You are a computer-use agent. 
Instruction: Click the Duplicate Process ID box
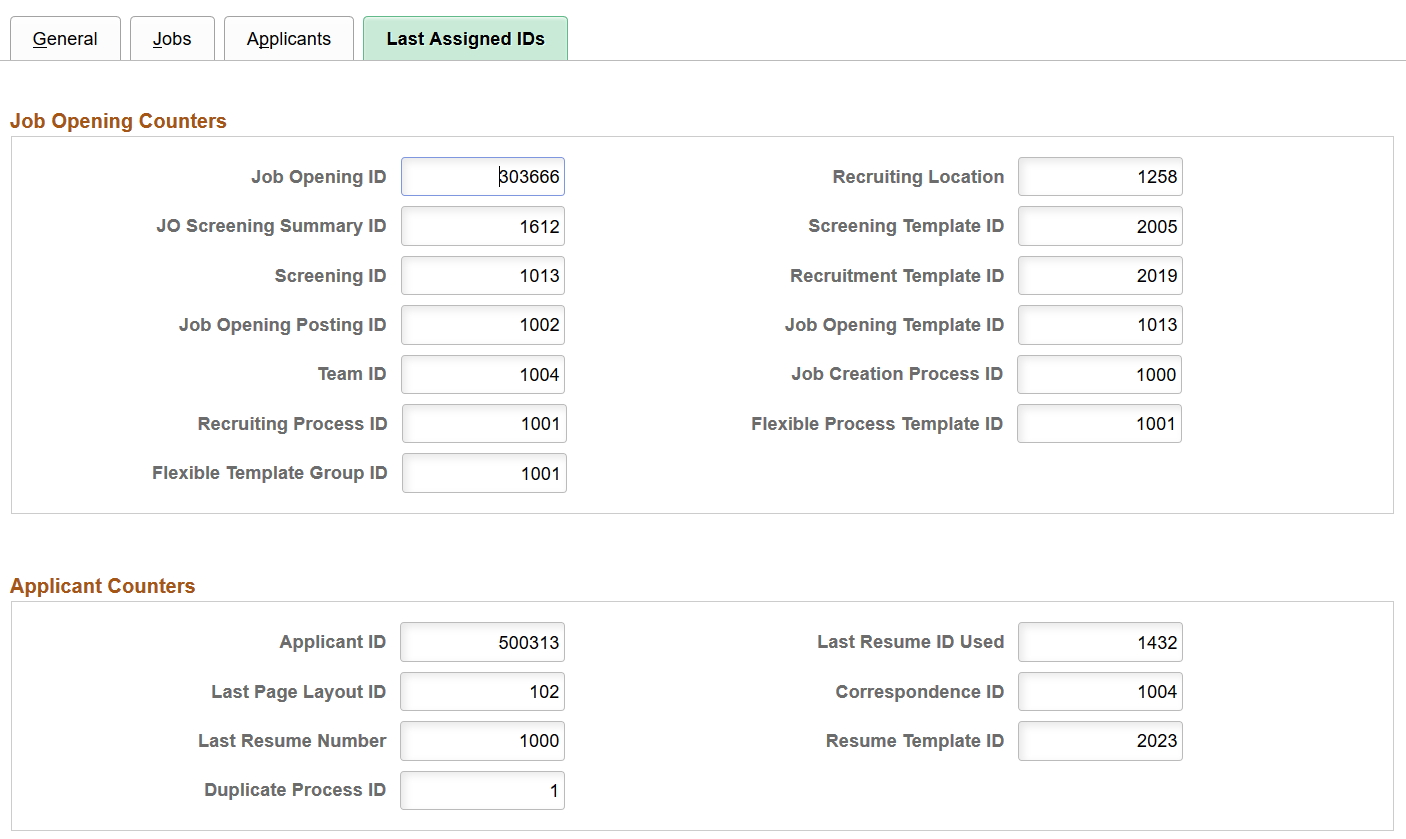pyautogui.click(x=482, y=791)
